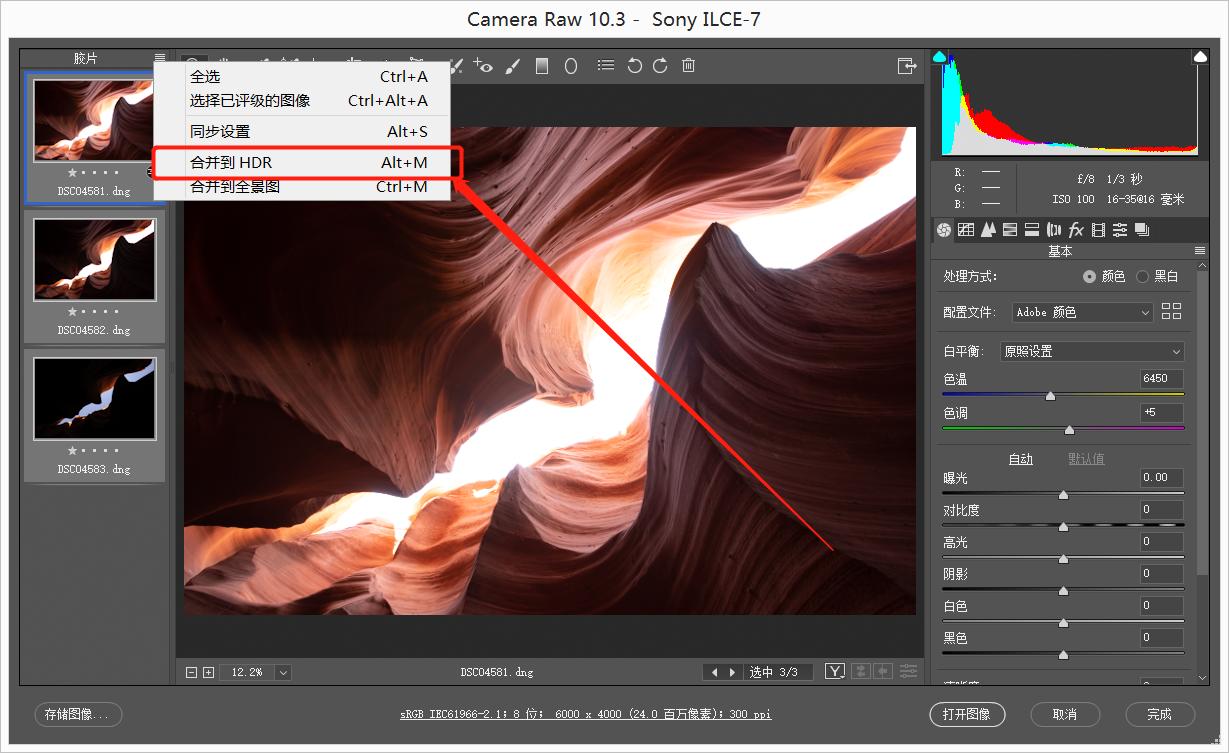Open the filmstrip panel menu icon
This screenshot has height=753, width=1229.
click(160, 59)
